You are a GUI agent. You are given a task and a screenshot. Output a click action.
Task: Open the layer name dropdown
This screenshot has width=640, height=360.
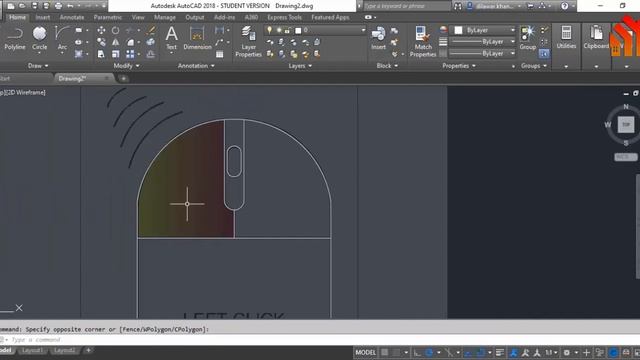pyautogui.click(x=315, y=30)
